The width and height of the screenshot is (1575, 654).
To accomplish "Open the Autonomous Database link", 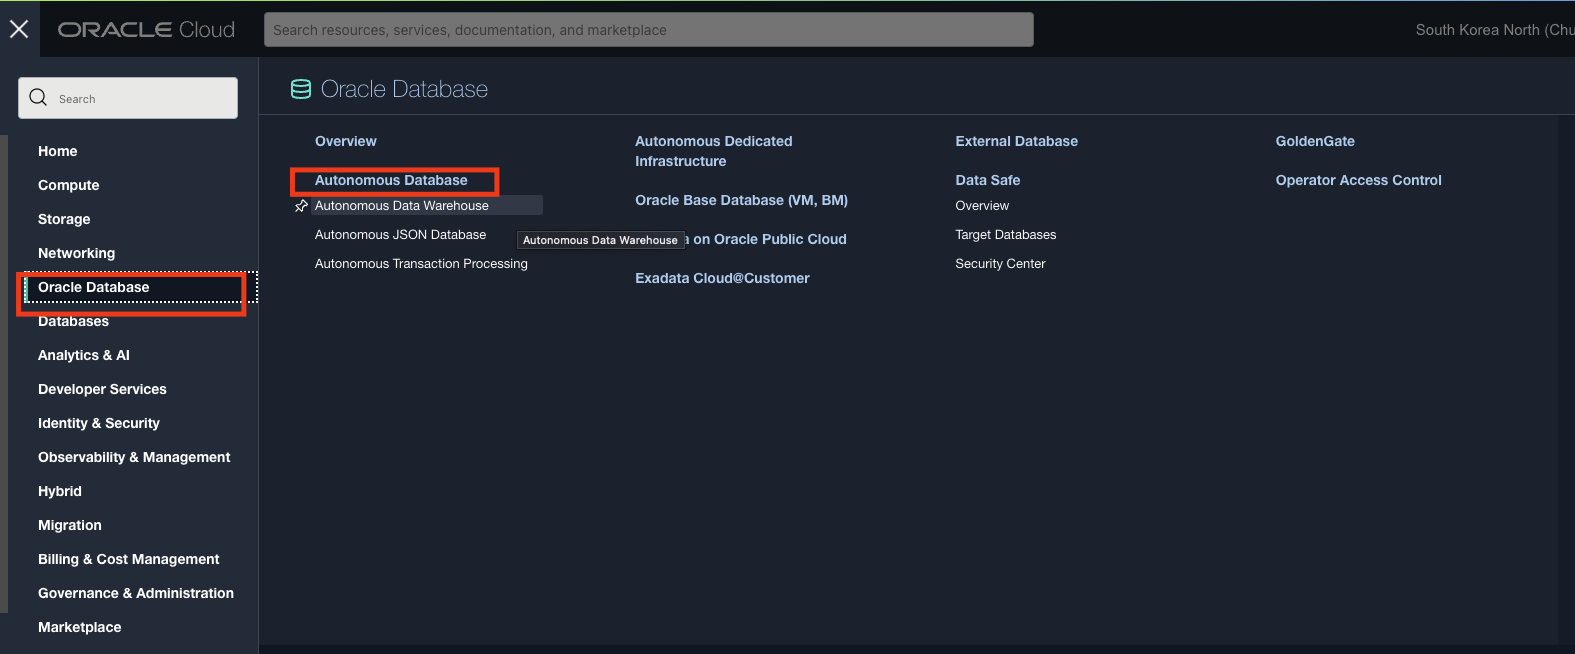I will [391, 180].
